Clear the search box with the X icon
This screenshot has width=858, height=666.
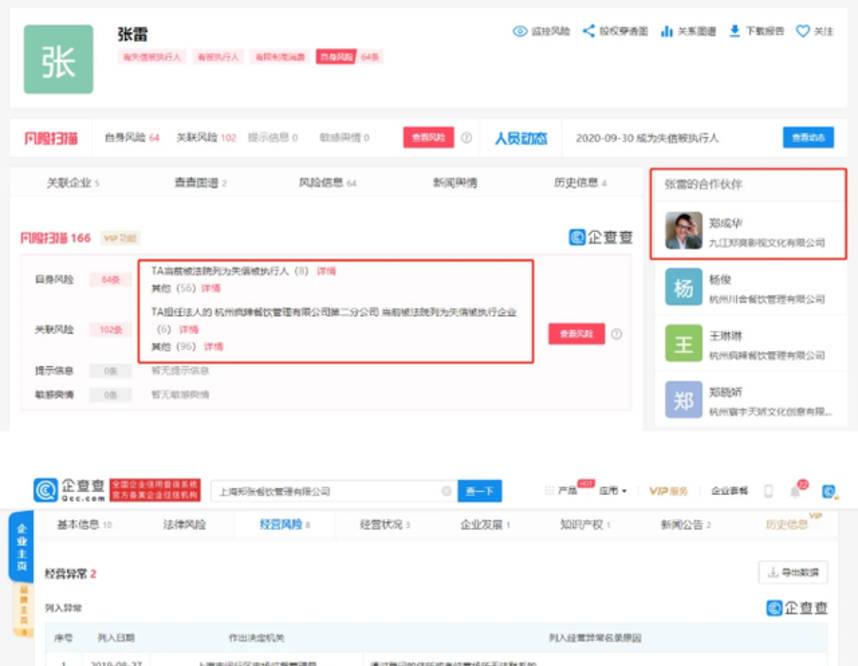[446, 491]
